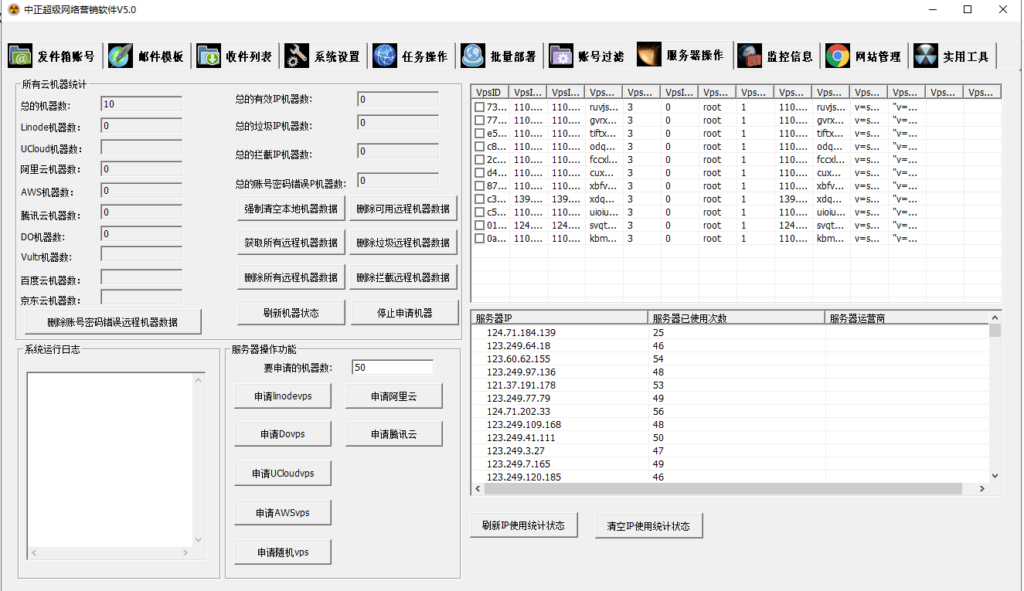The width and height of the screenshot is (1024, 591).
Task: Sort by the VpsID column header
Action: point(489,92)
